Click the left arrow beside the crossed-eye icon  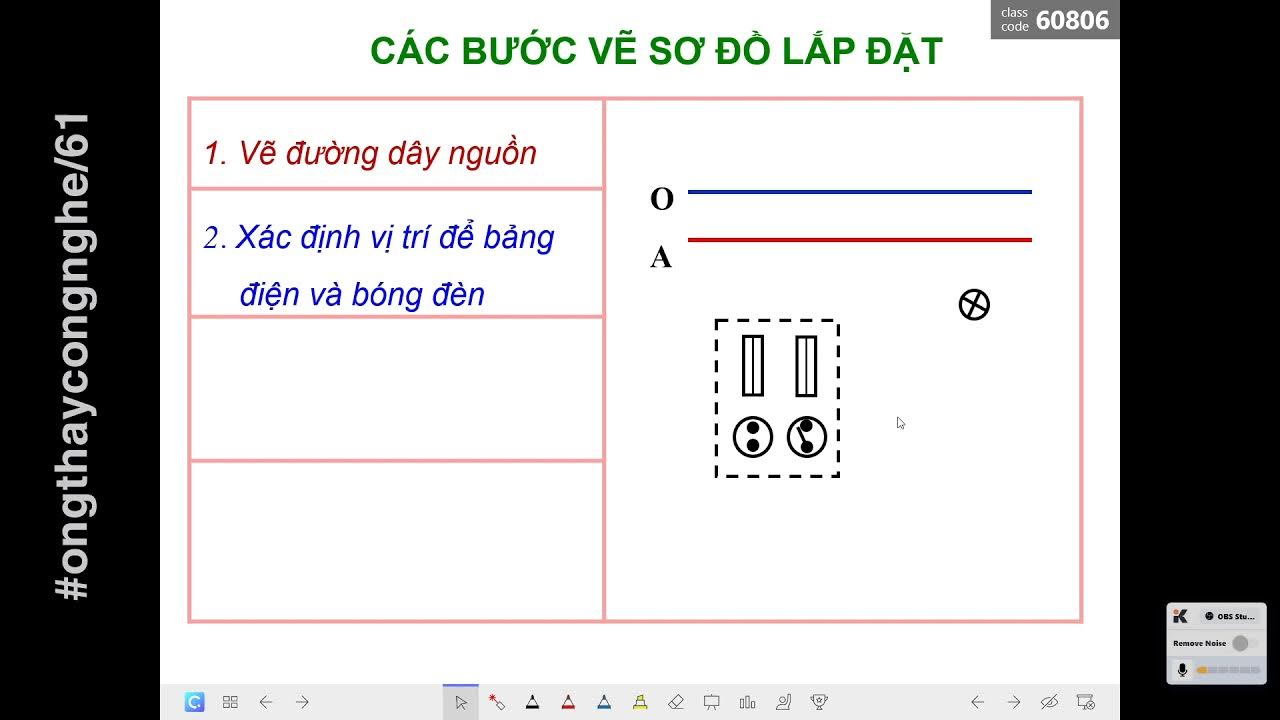click(978, 702)
